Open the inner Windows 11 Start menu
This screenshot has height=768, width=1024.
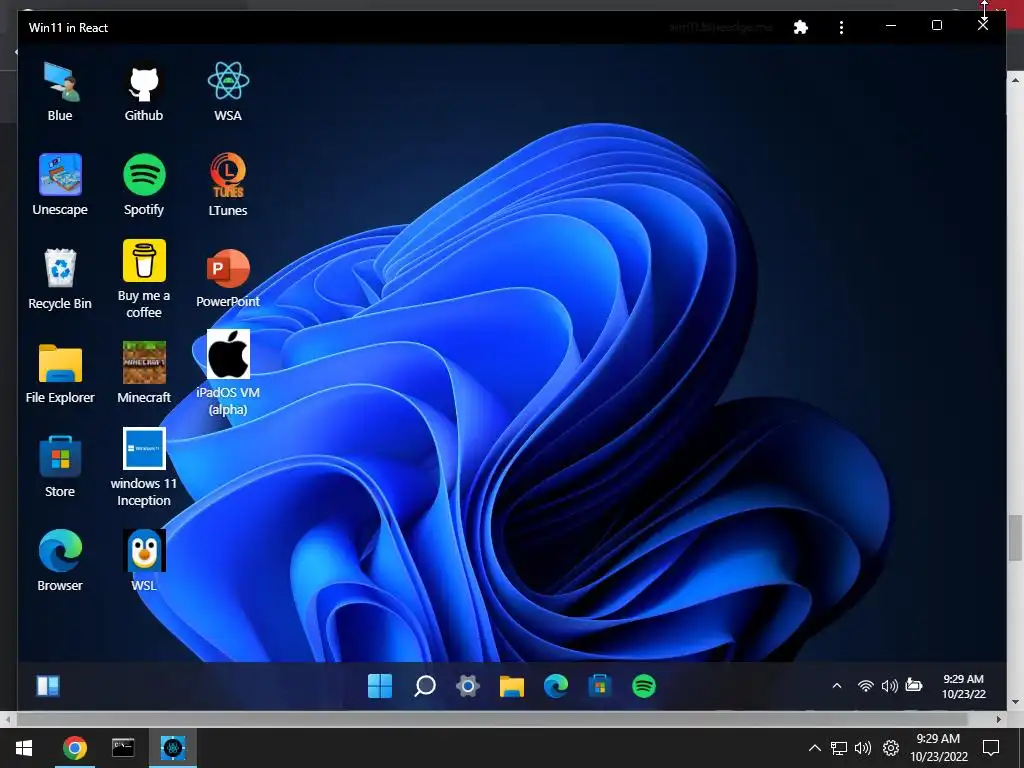380,686
